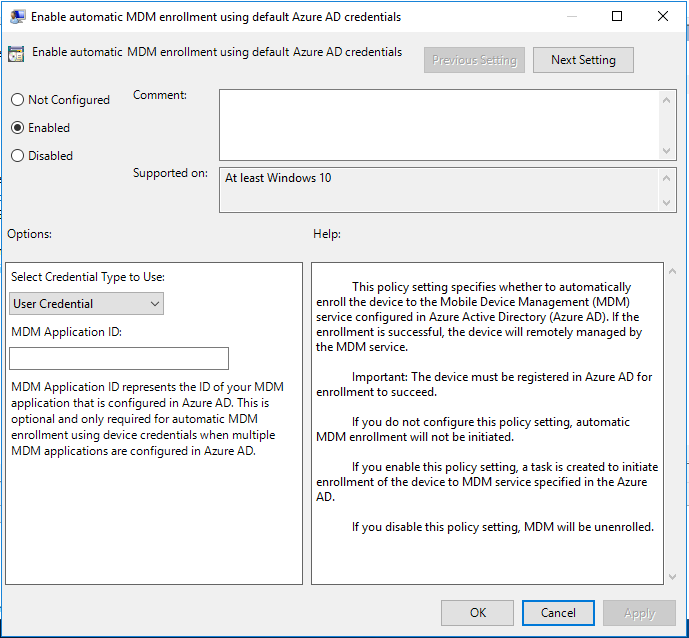The image size is (689, 638).
Task: Click inside the Comment text box
Action: 439,125
